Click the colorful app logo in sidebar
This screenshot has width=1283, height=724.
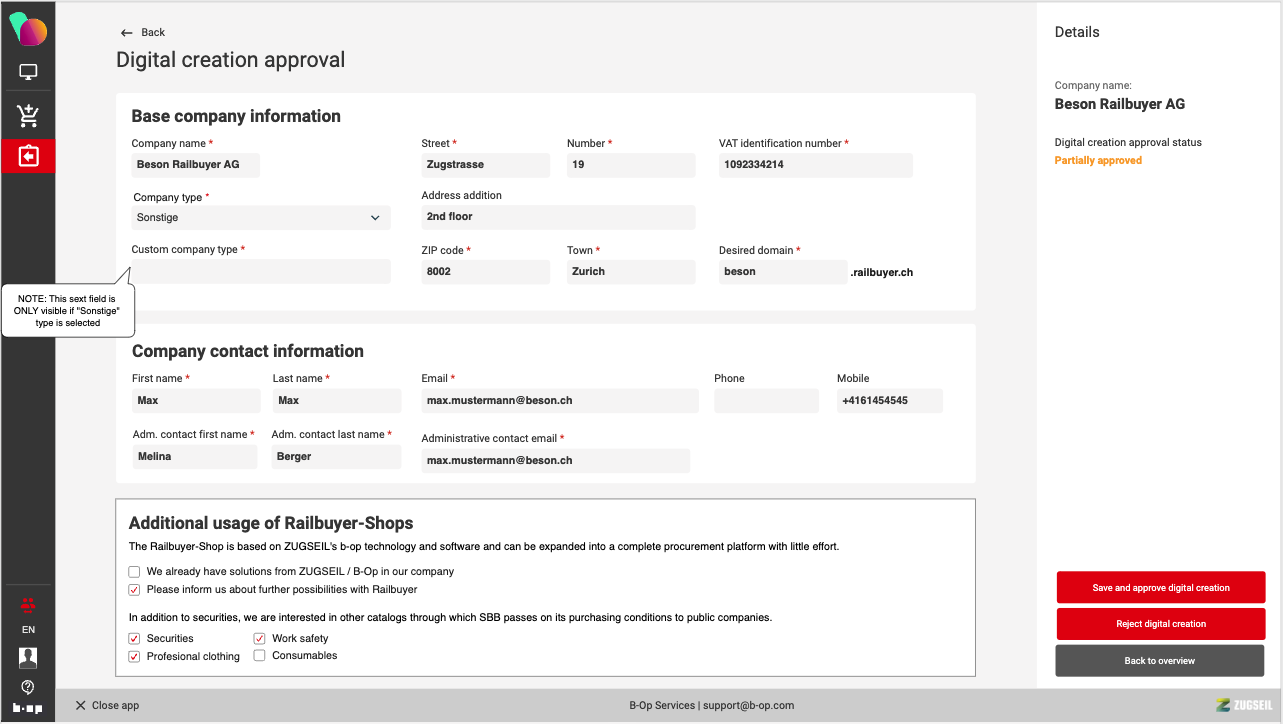[28, 30]
